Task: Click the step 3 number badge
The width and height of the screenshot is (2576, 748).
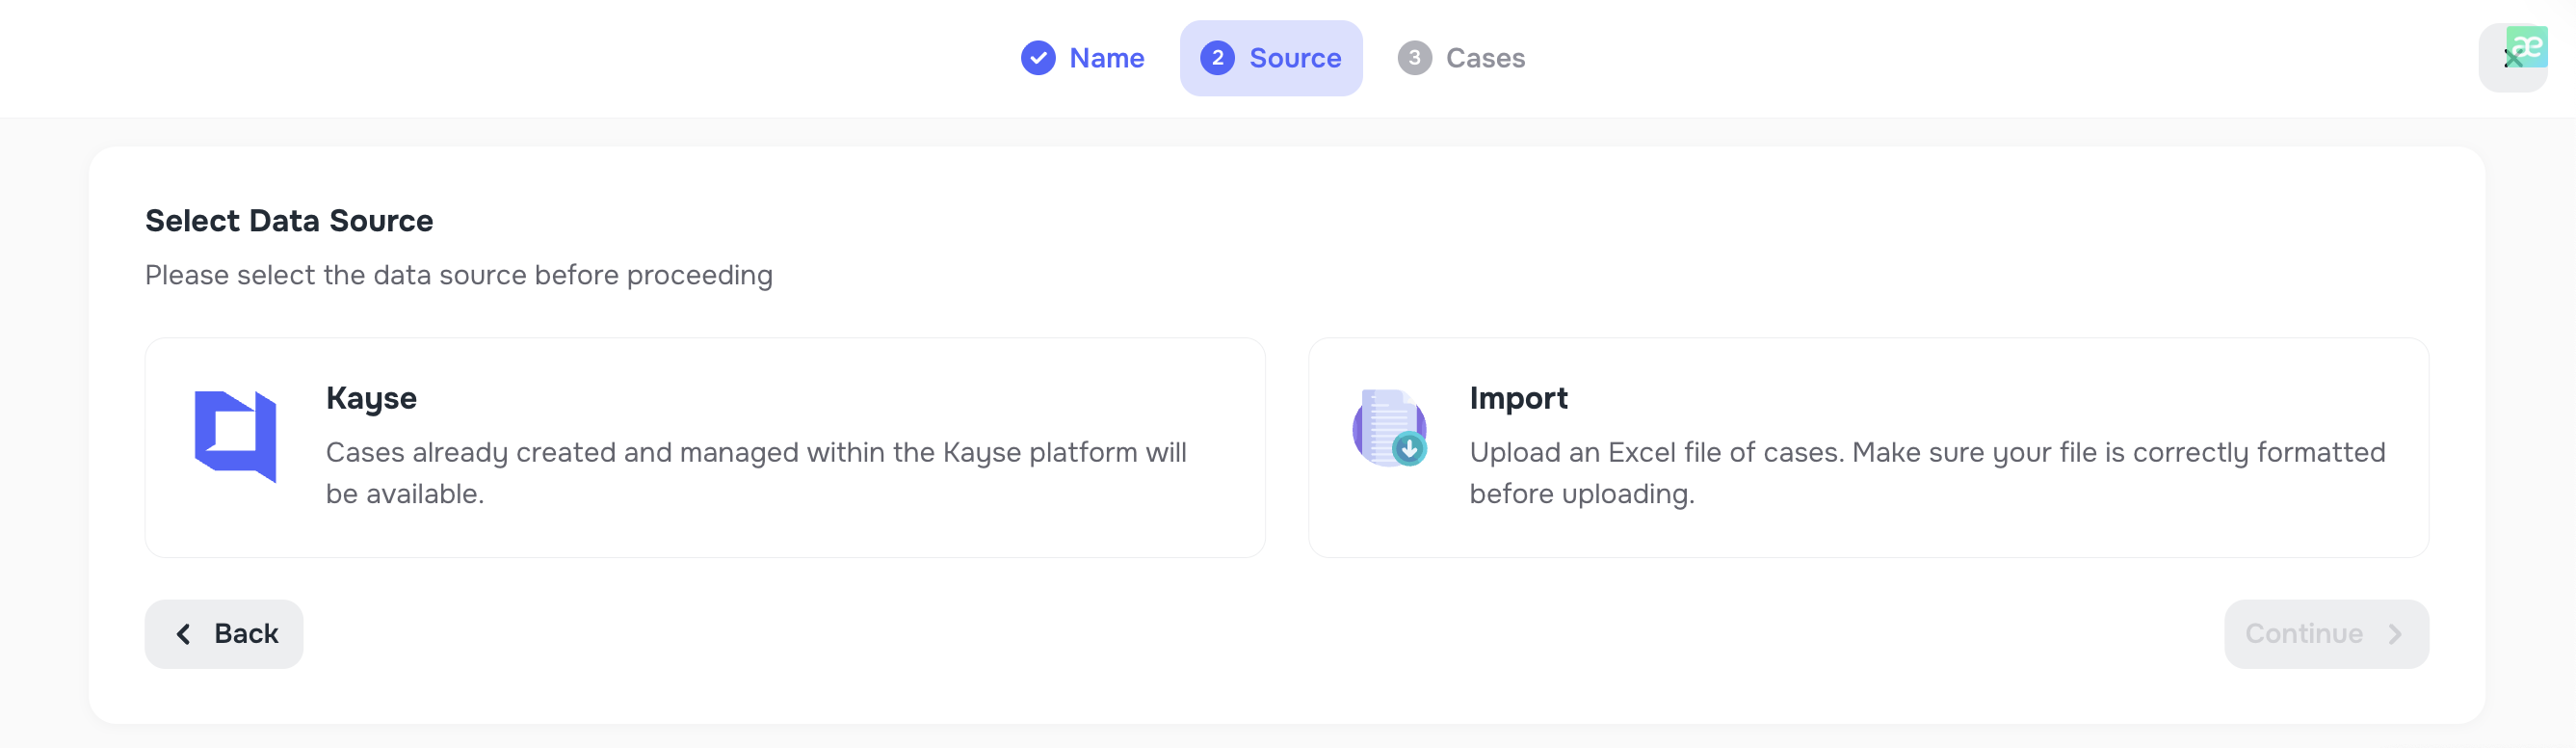Action: 1414,58
